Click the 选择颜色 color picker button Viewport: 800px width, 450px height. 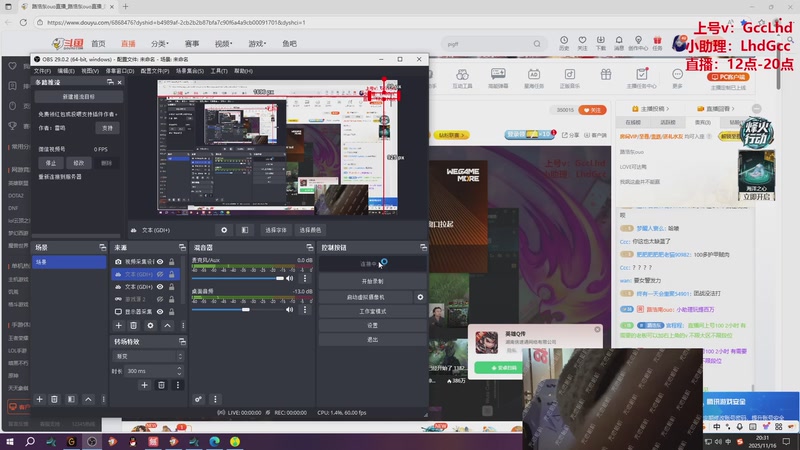[x=310, y=230]
